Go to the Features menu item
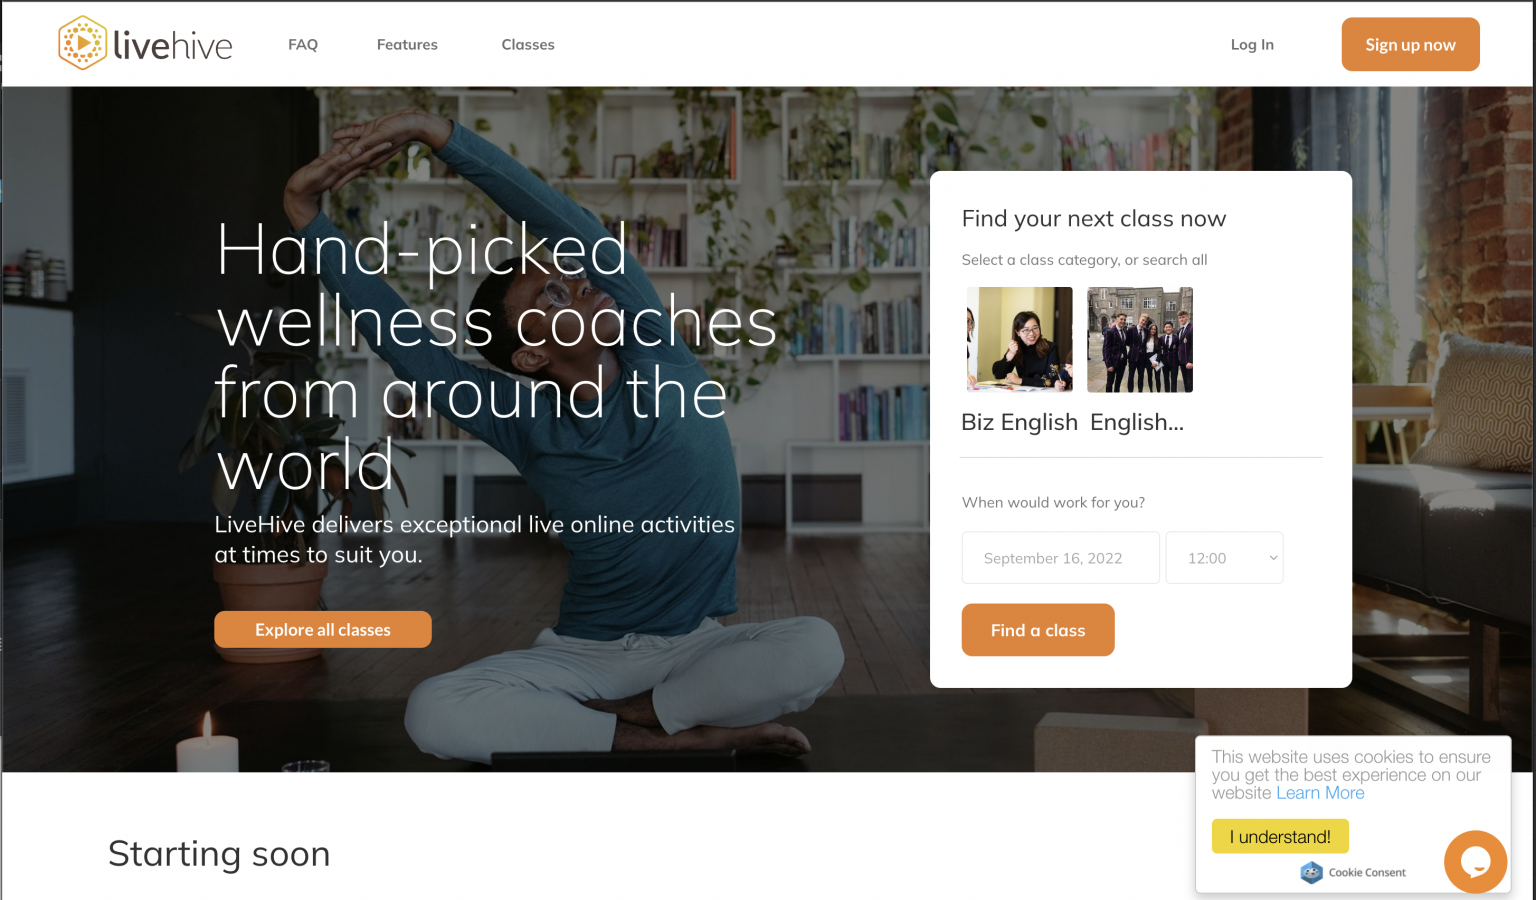 [407, 44]
